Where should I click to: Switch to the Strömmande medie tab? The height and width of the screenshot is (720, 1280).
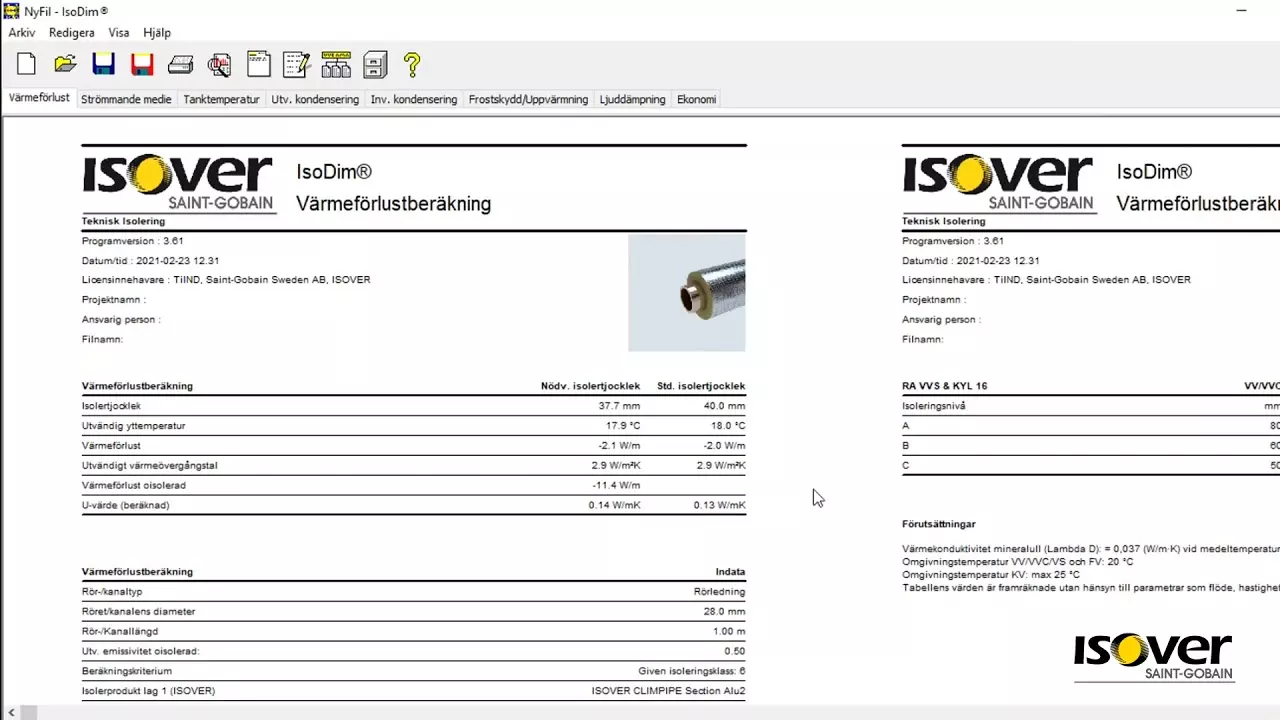(126, 99)
